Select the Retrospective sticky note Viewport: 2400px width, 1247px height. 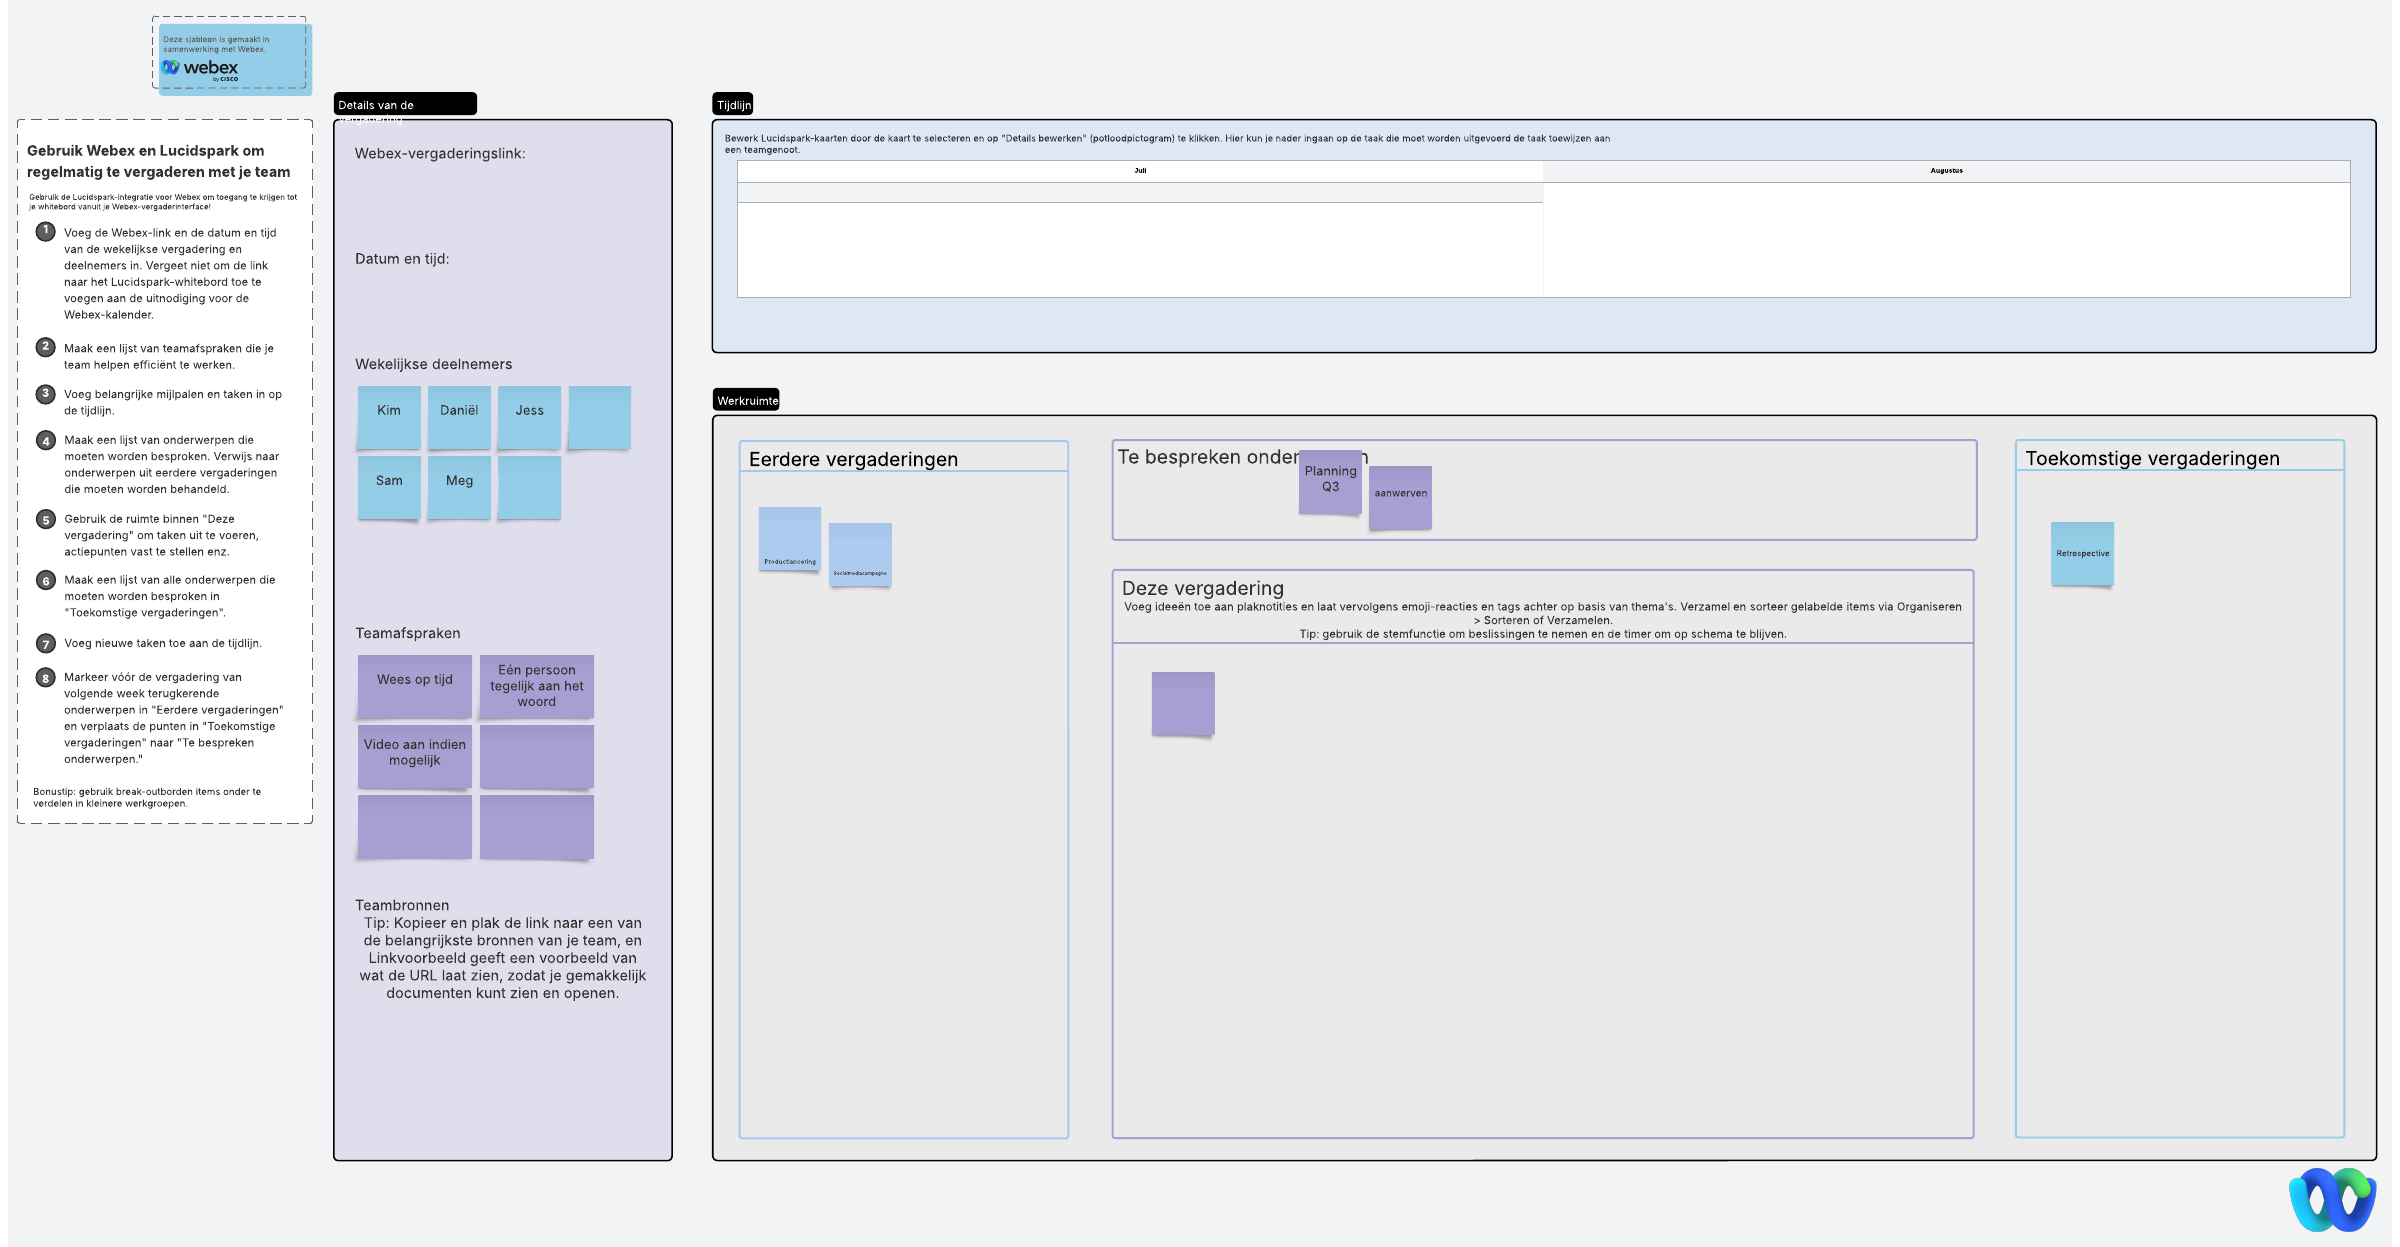coord(2082,553)
